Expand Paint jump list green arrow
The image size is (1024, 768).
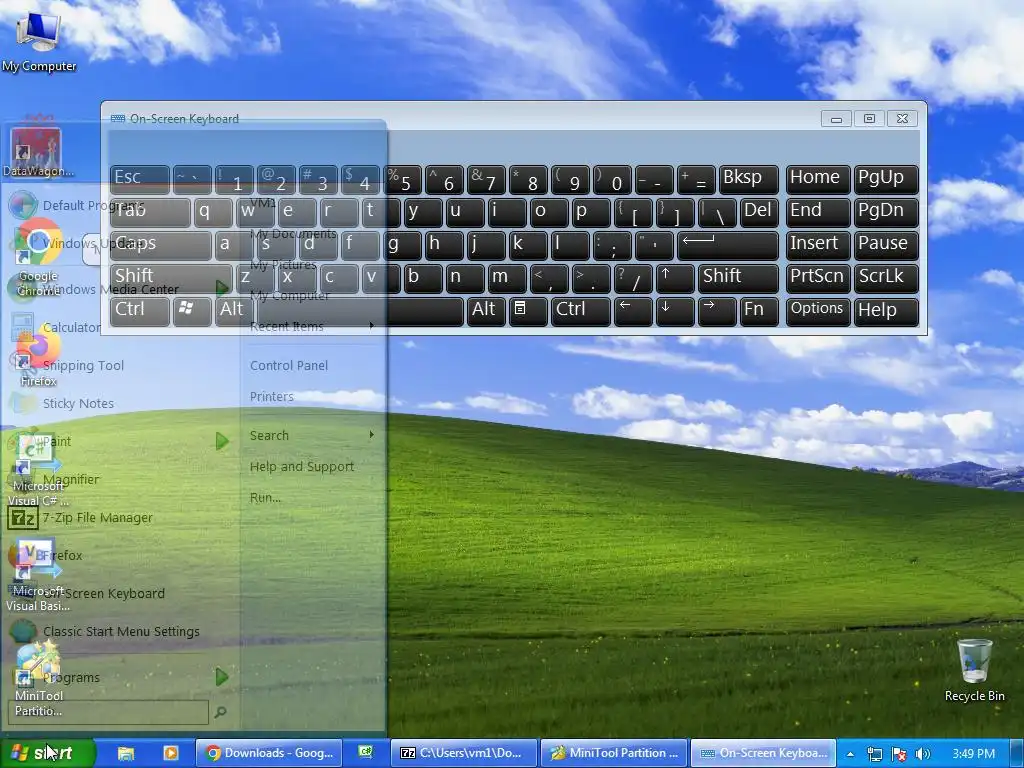pyautogui.click(x=222, y=441)
